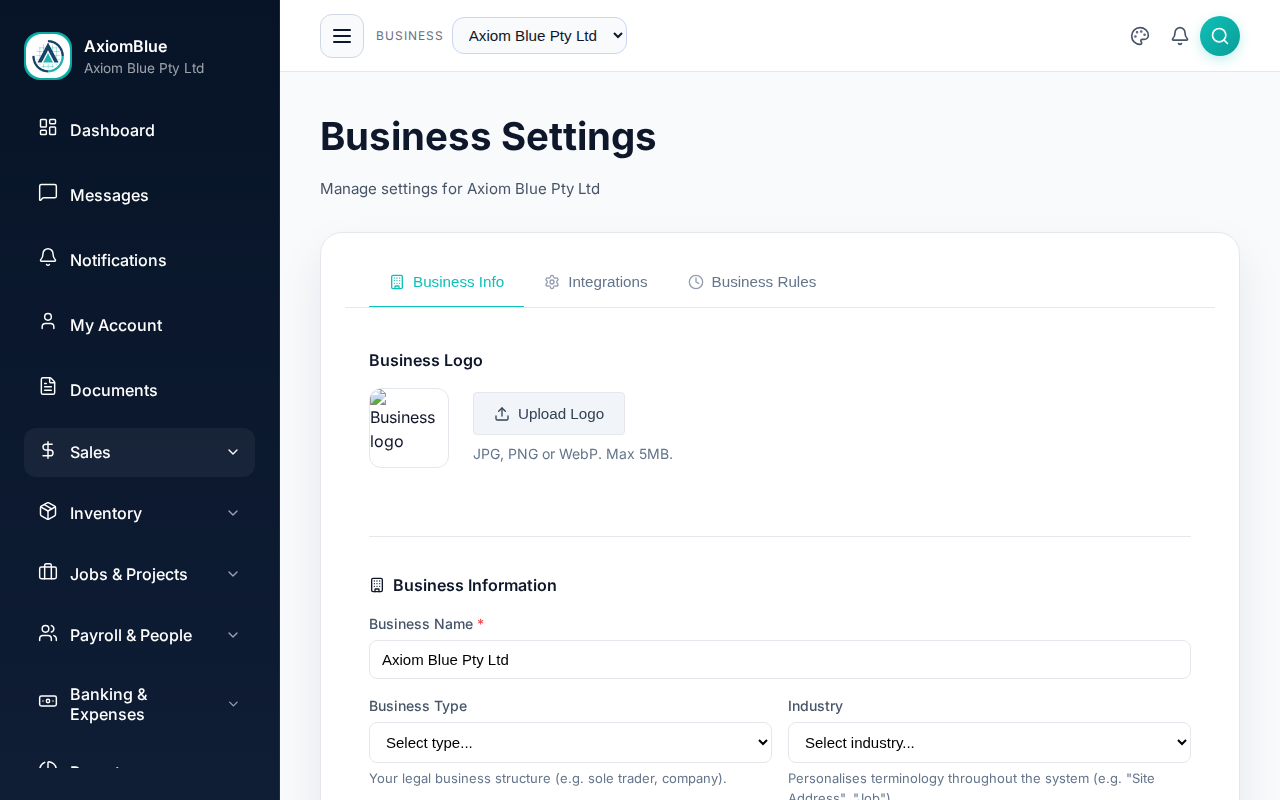Click the Banking & Expenses banknote icon
Screen dimensions: 1280x800
[48, 700]
